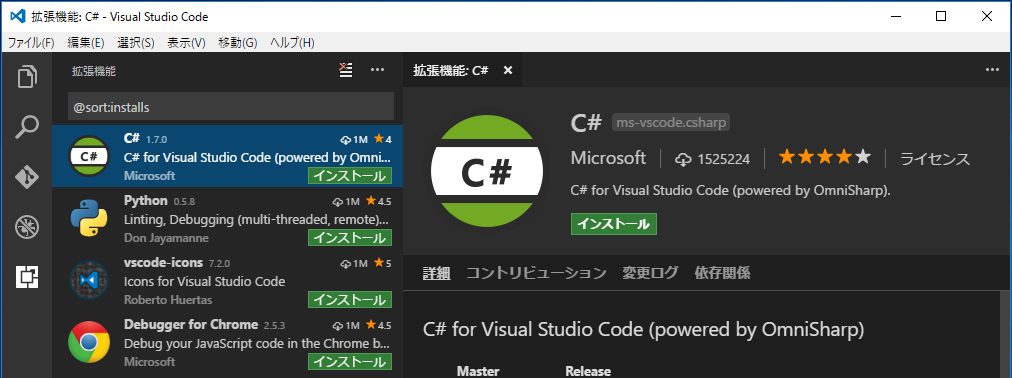
Task: Open the ファイル(F) menu
Action: point(31,43)
